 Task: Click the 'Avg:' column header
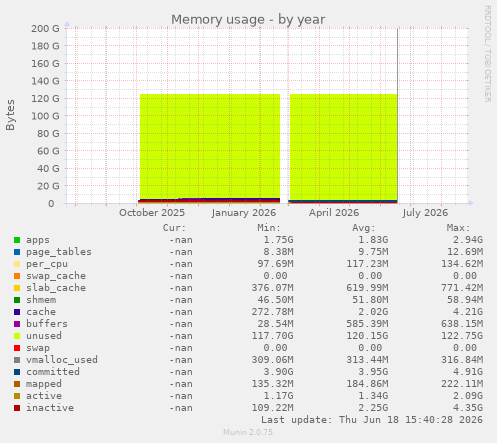tap(364, 228)
